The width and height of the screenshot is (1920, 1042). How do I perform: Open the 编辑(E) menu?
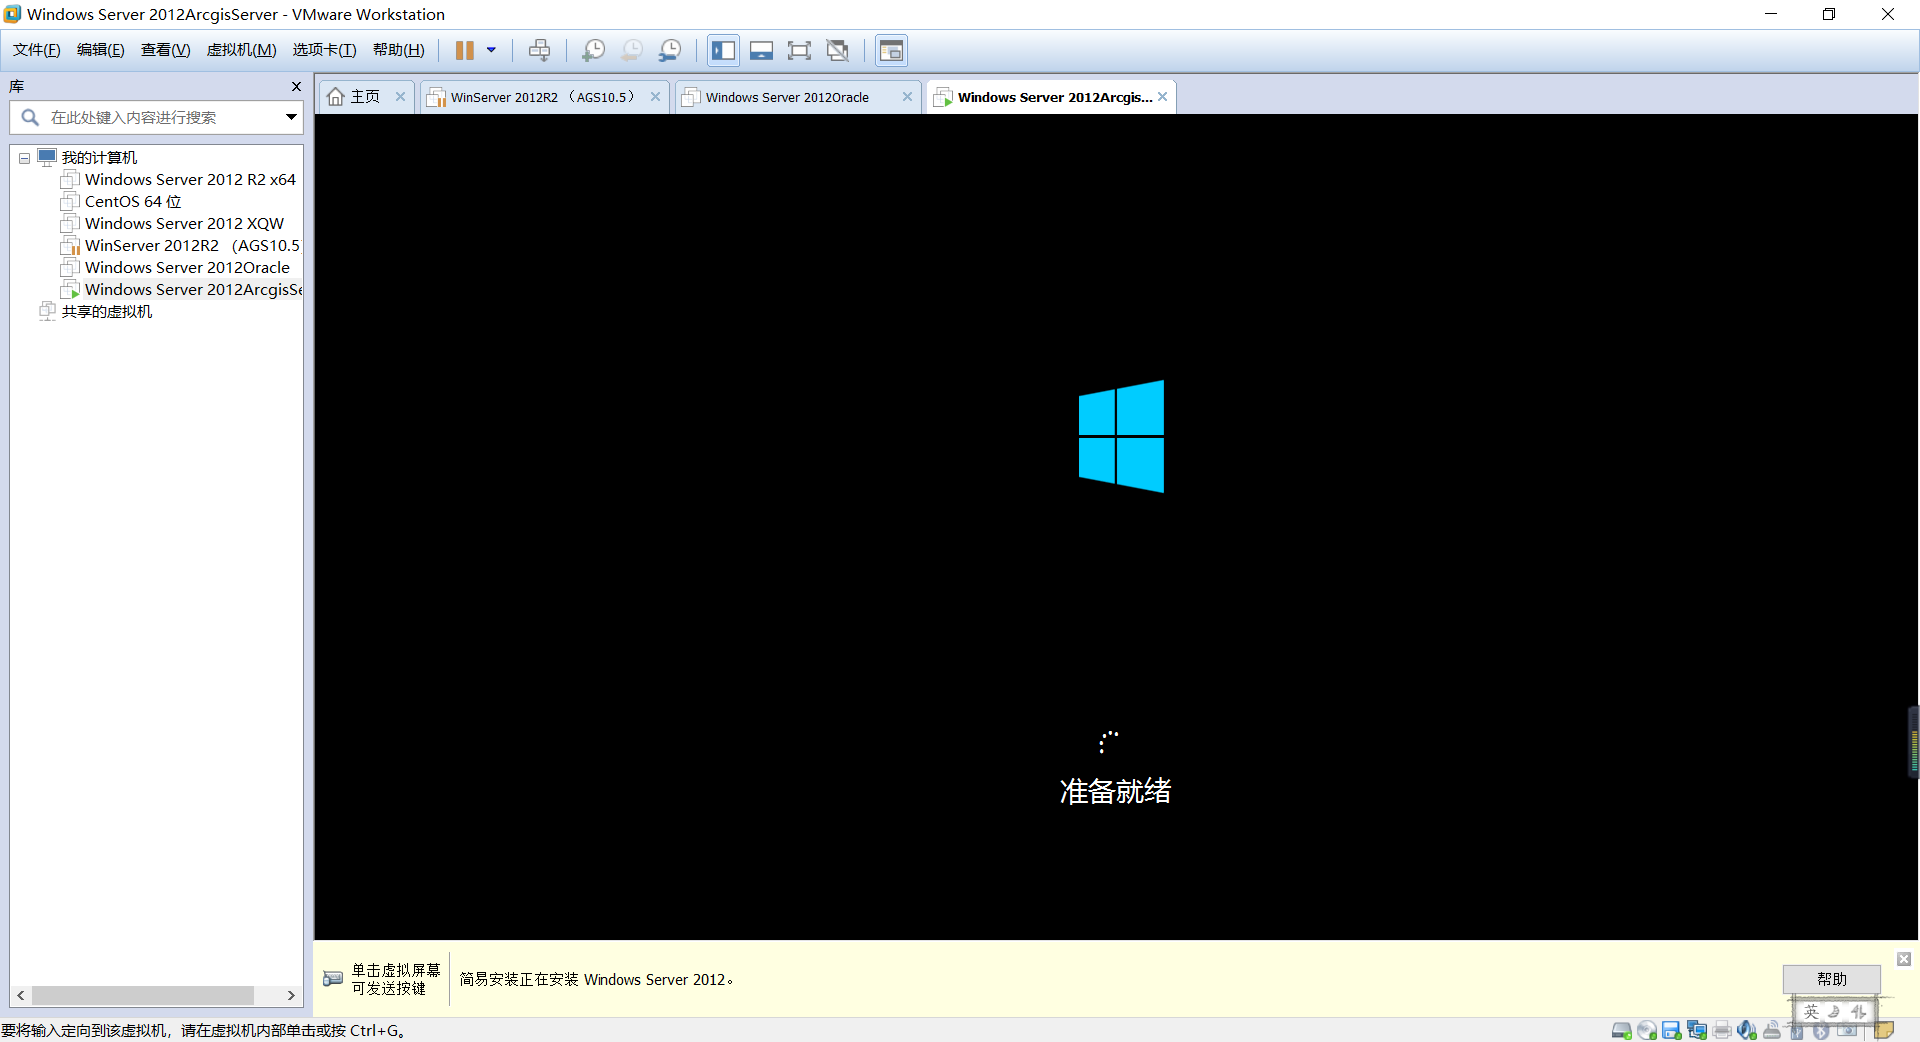click(x=101, y=50)
